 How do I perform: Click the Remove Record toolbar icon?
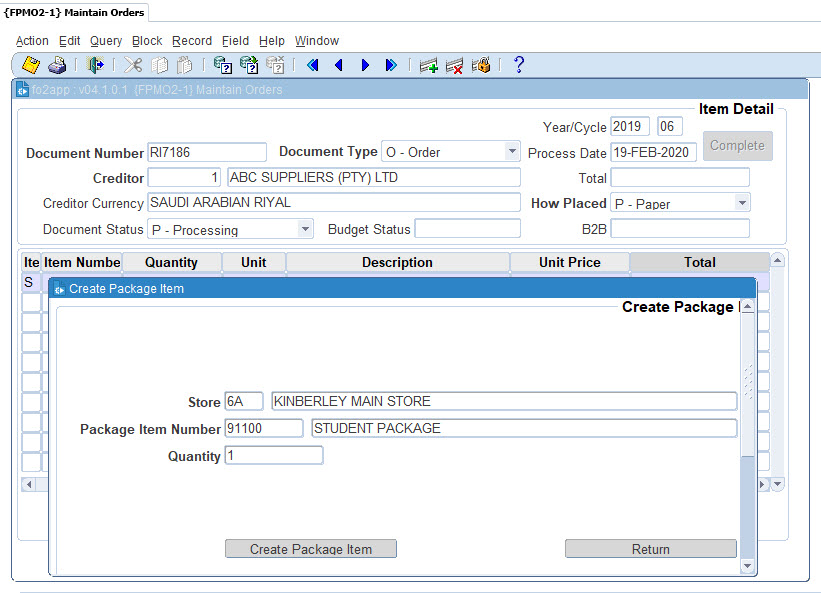[x=453, y=64]
